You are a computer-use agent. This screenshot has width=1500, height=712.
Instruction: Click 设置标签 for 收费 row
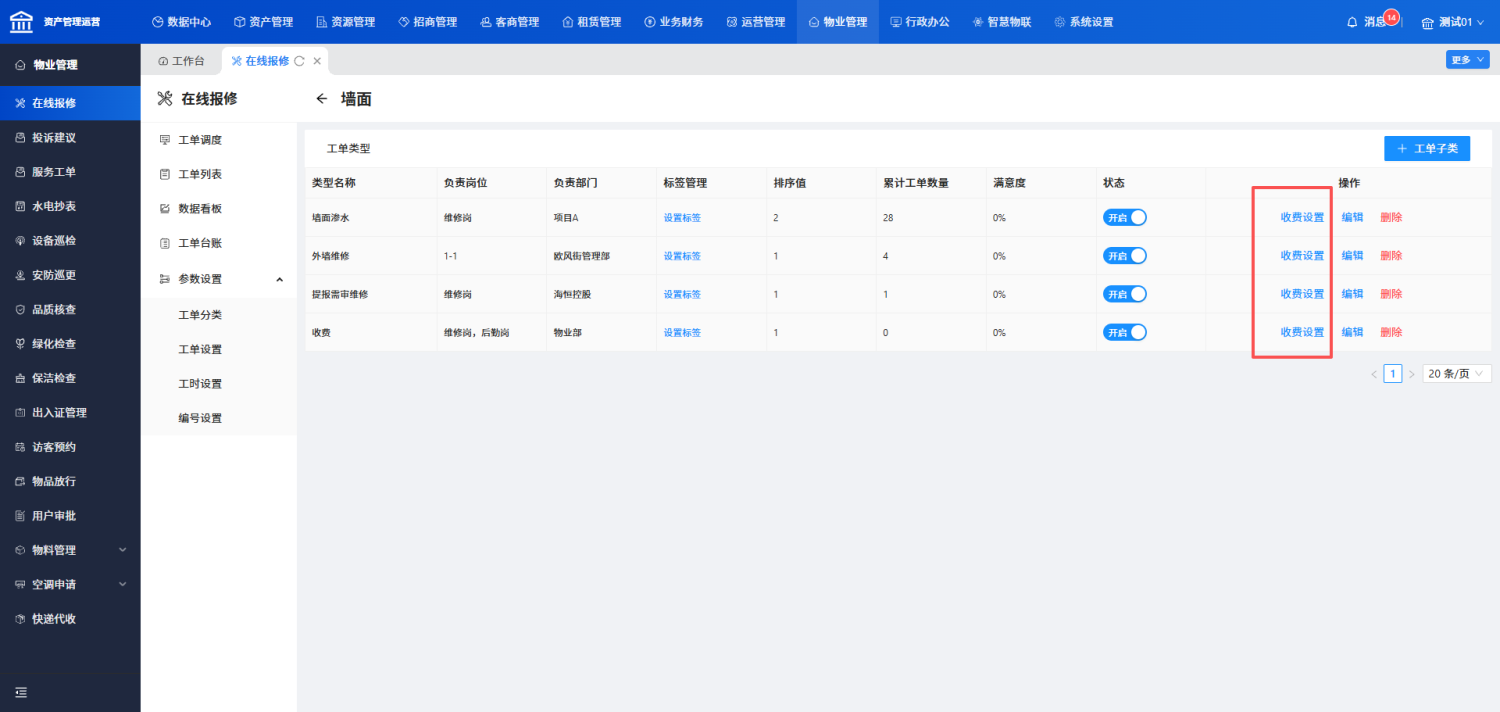(682, 333)
